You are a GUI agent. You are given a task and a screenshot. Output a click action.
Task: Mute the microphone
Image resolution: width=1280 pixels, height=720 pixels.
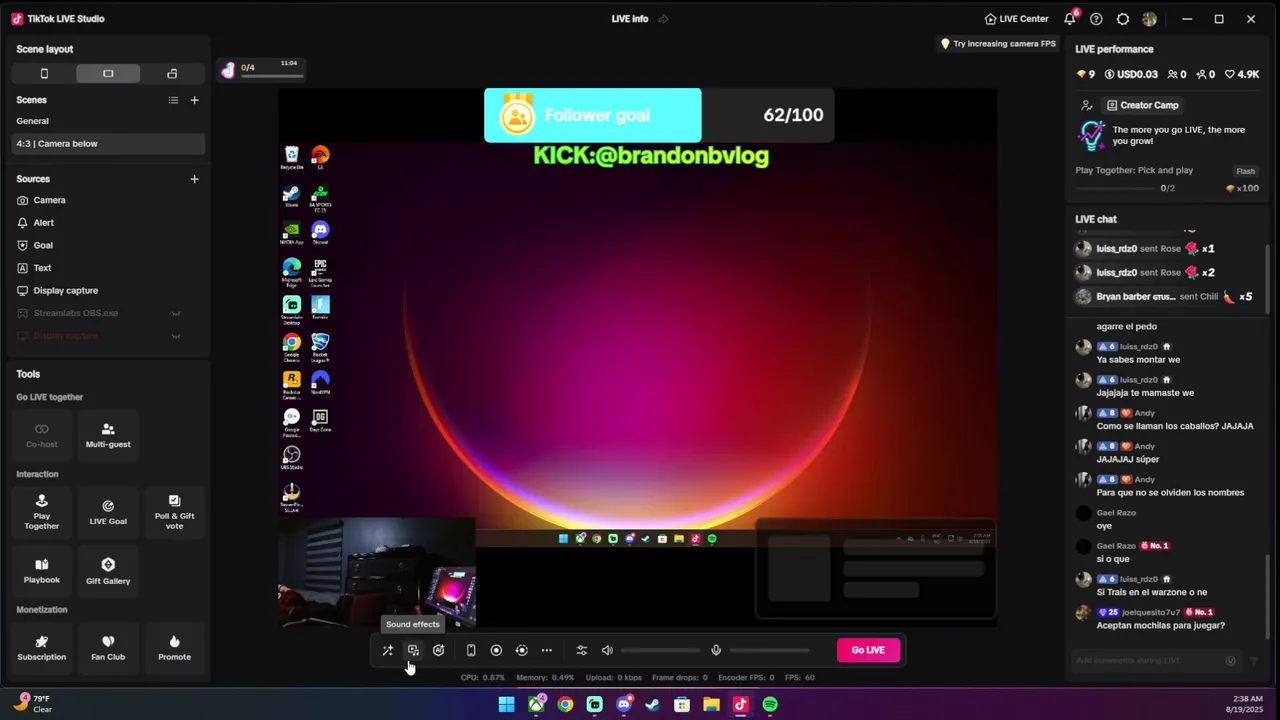click(716, 650)
